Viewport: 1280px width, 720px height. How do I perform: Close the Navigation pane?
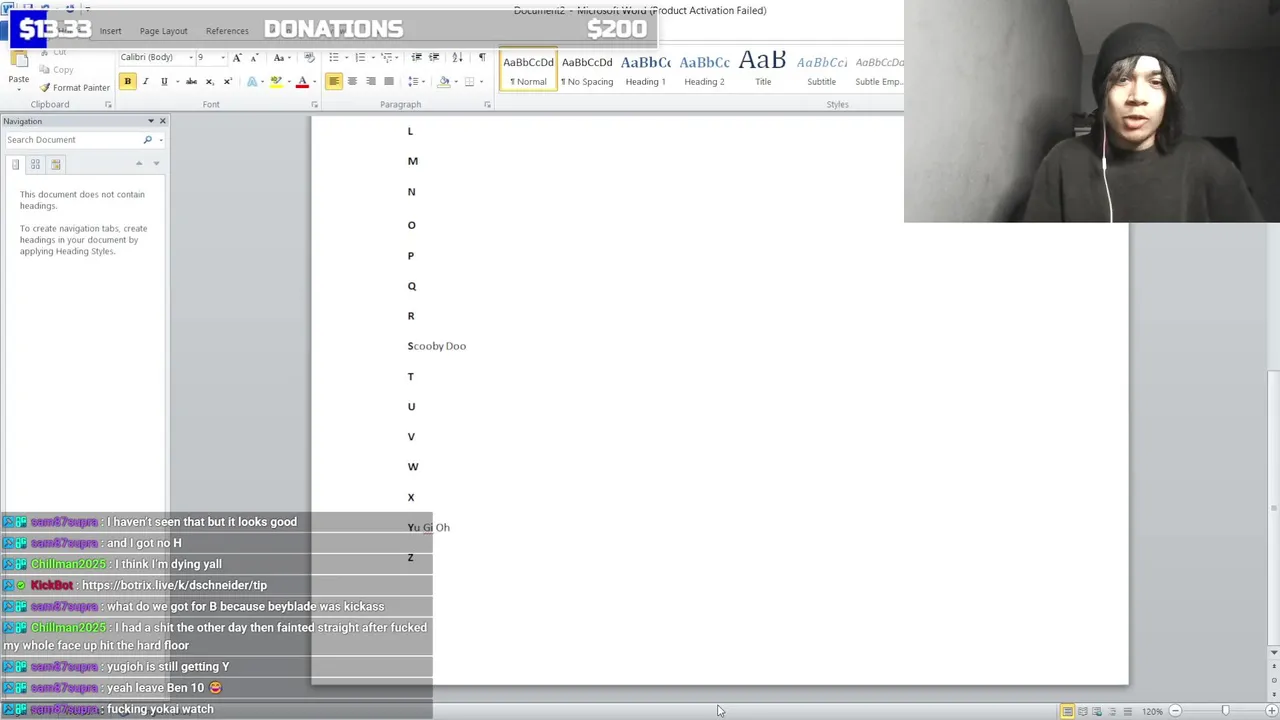163,121
